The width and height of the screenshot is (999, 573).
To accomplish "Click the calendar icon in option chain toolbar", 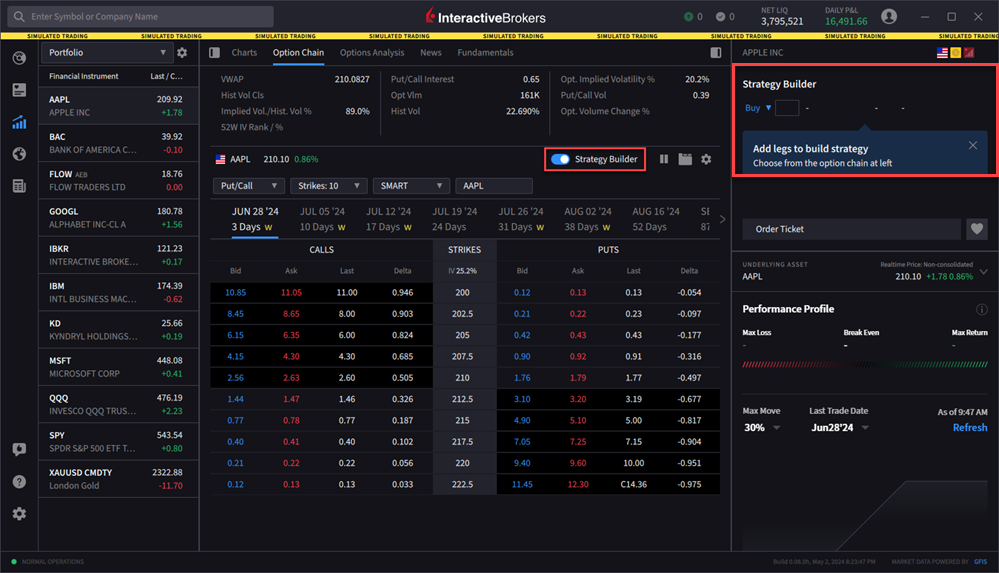I will point(685,159).
